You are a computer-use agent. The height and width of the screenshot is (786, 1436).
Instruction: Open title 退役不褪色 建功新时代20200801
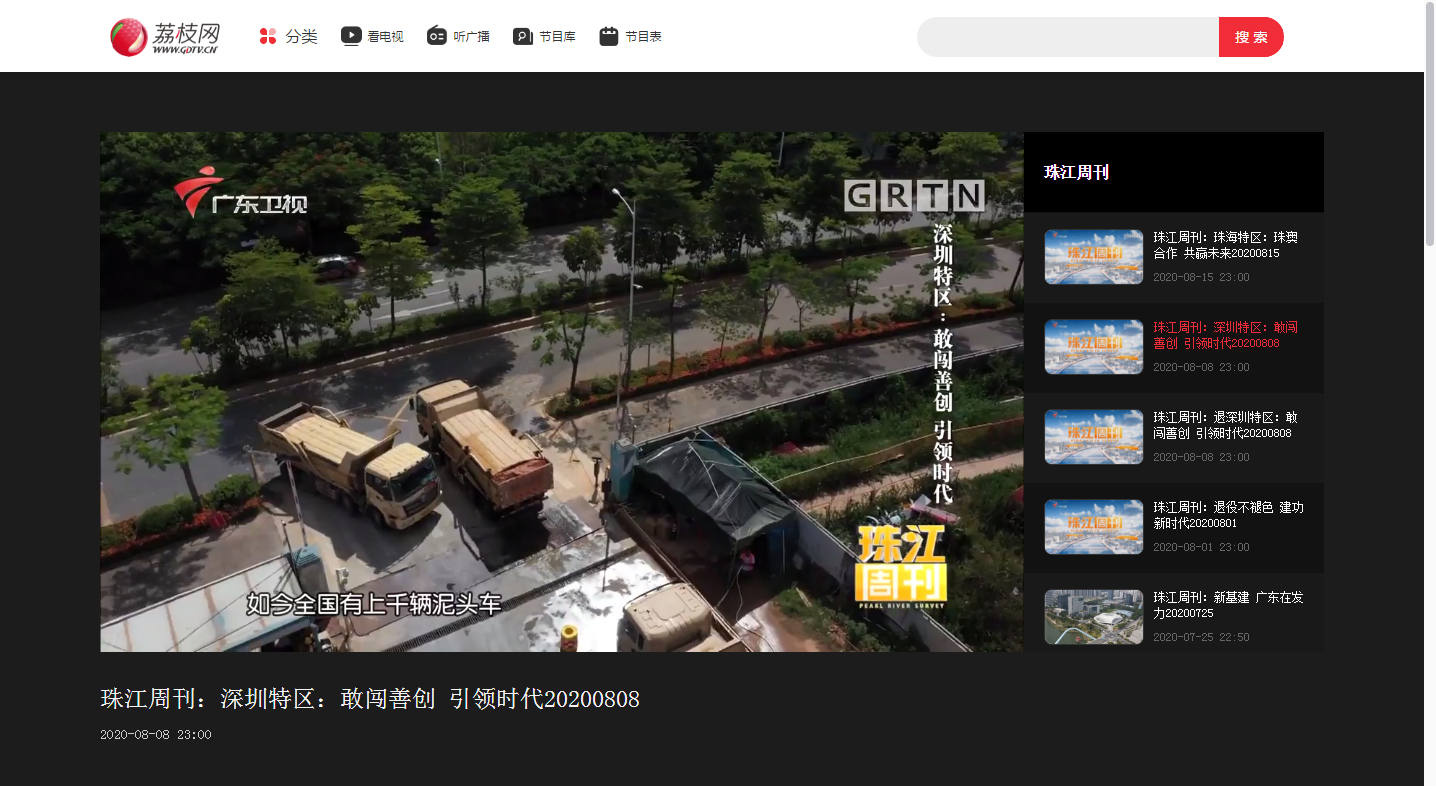1229,516
